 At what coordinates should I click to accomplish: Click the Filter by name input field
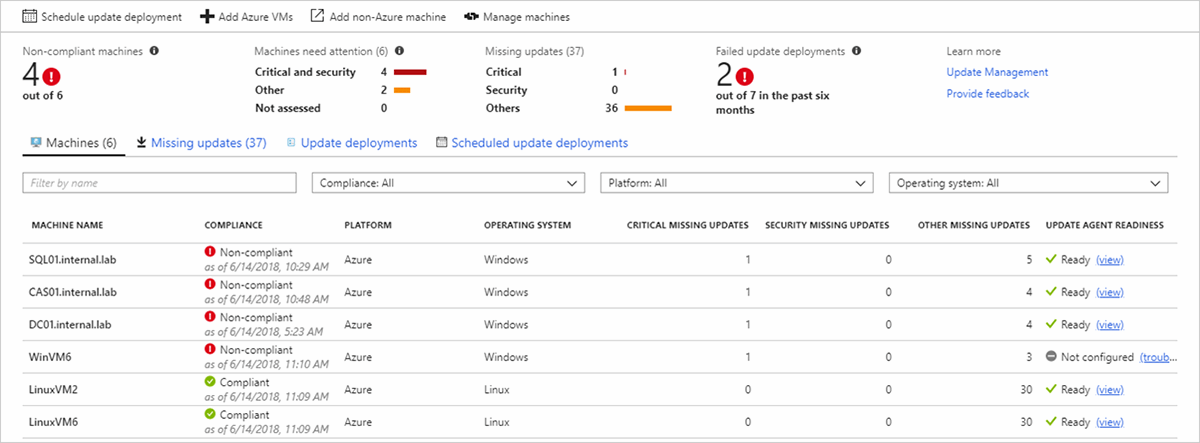click(160, 183)
